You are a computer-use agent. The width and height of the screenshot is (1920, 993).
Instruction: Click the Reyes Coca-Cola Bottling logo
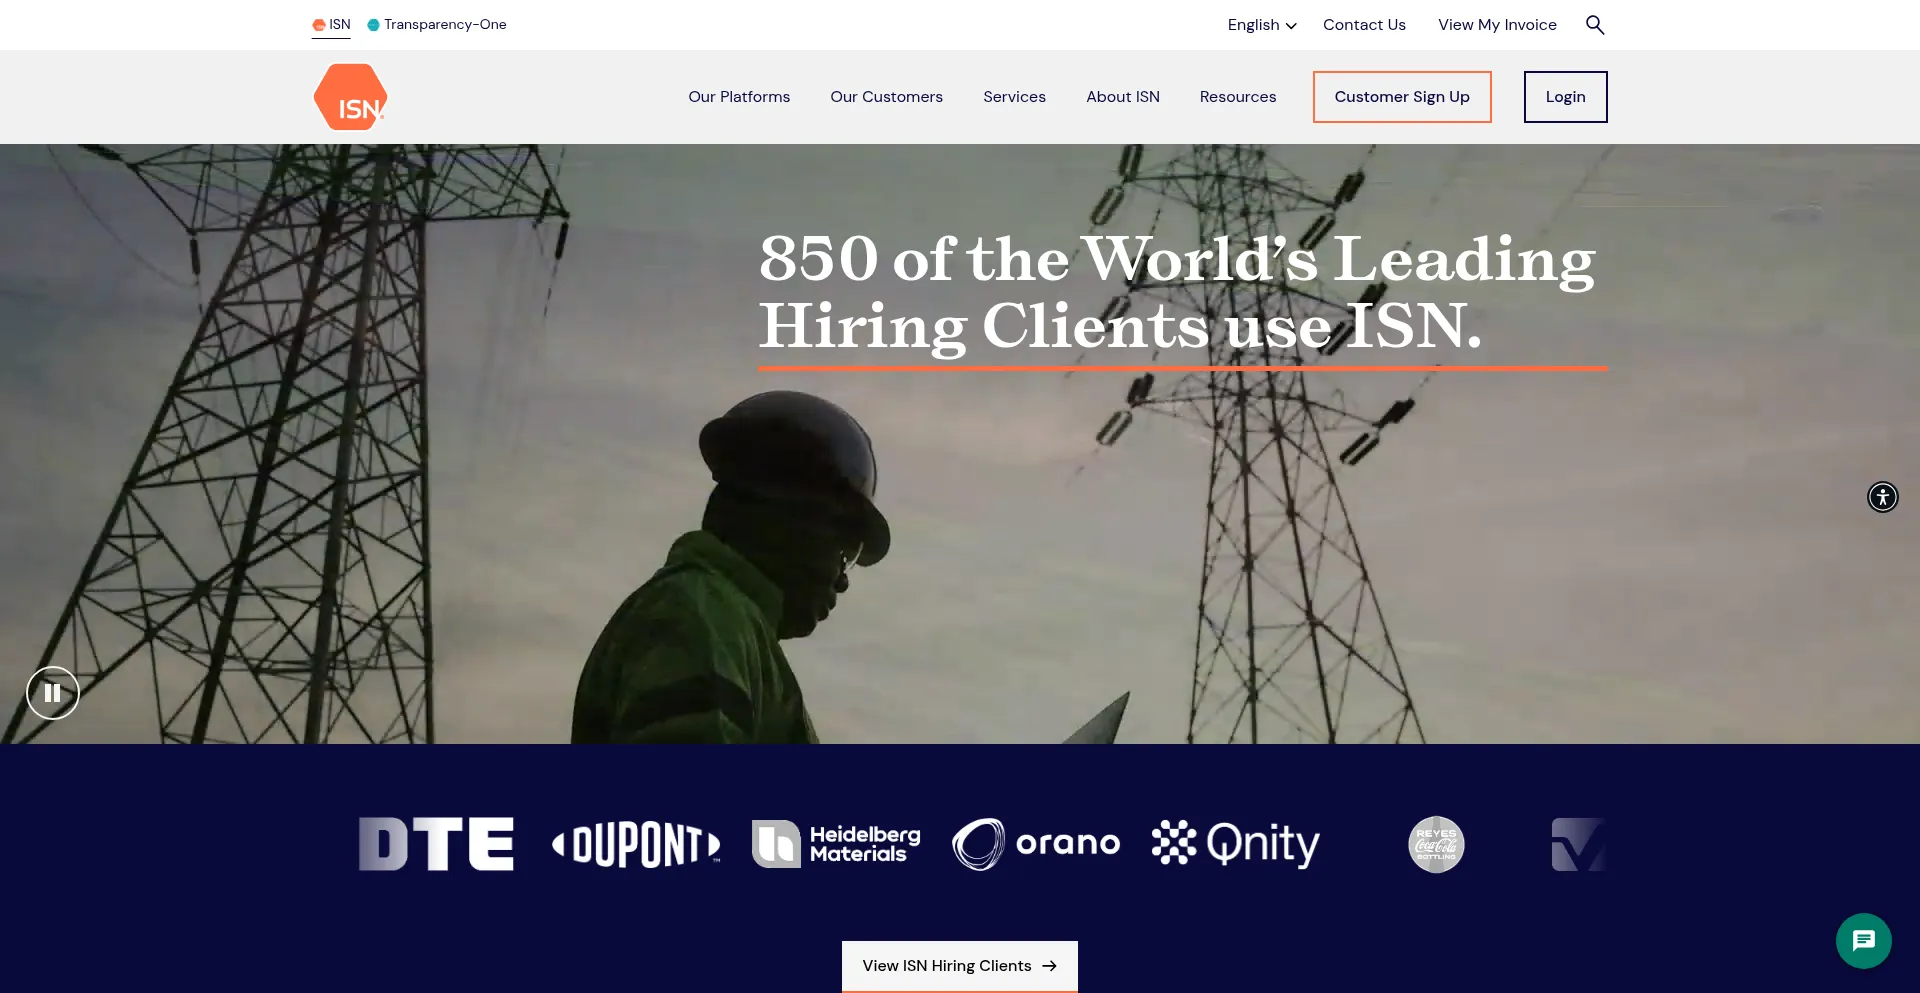pos(1436,845)
